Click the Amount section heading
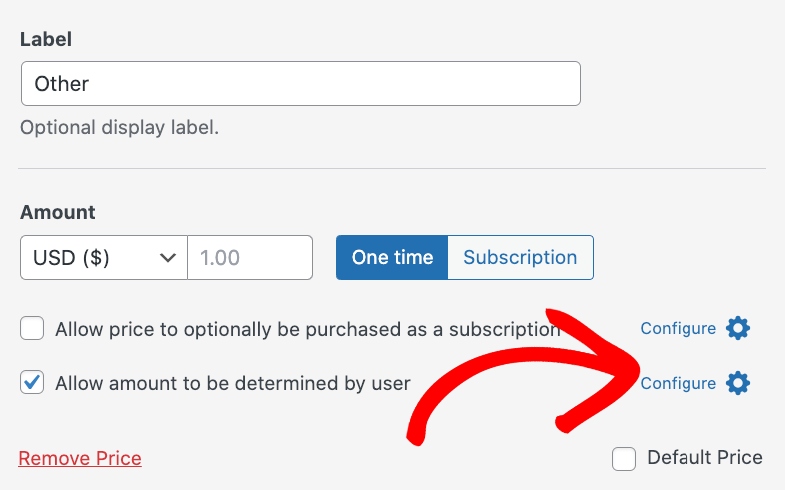The image size is (785, 490). (58, 212)
